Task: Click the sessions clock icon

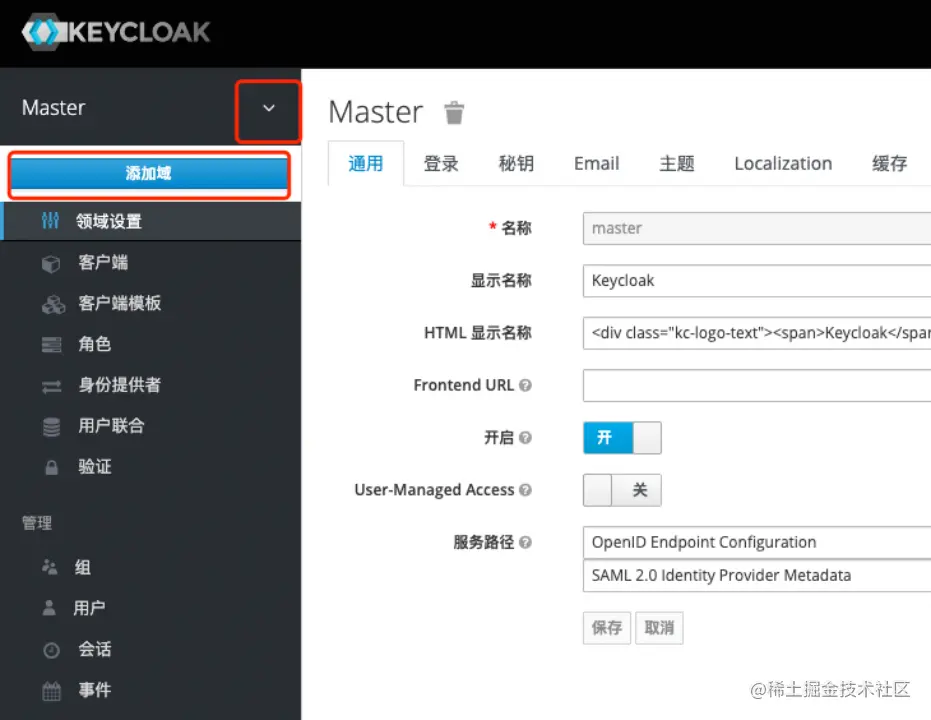Action: pos(52,650)
